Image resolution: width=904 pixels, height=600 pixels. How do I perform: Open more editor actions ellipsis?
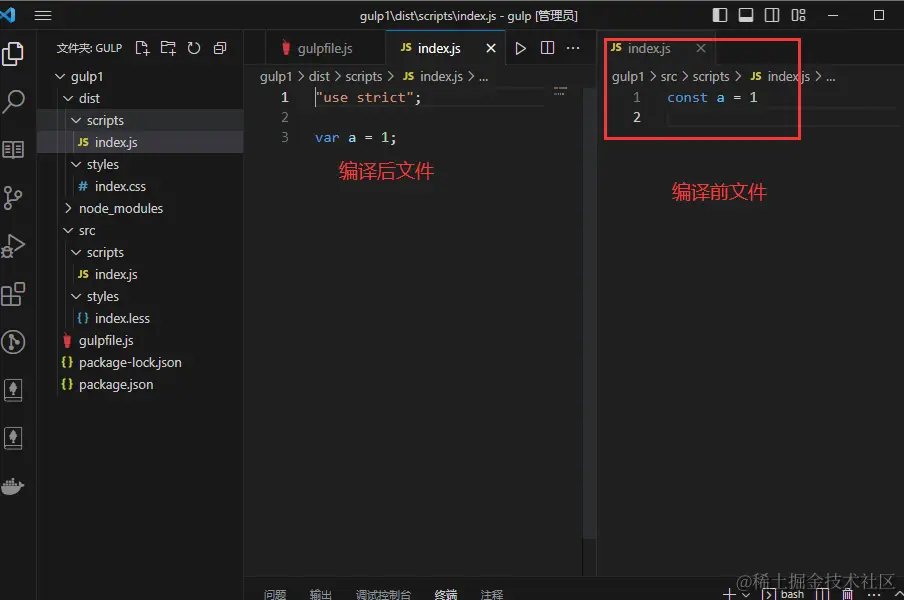pos(573,48)
